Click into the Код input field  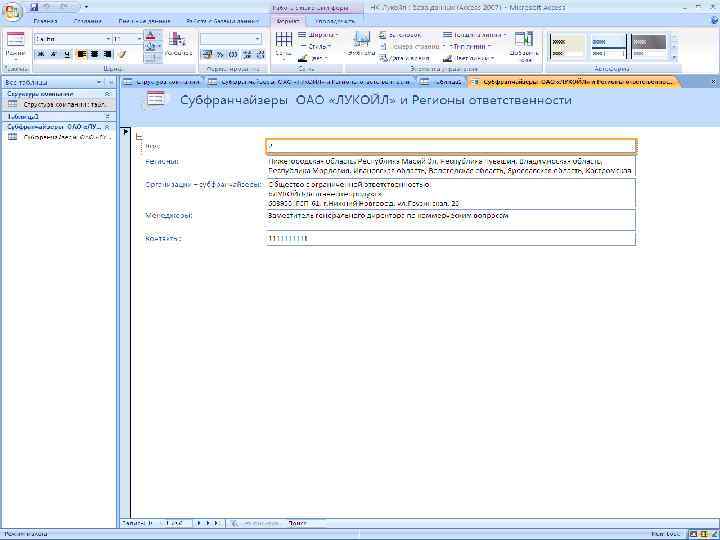pyautogui.click(x=450, y=146)
